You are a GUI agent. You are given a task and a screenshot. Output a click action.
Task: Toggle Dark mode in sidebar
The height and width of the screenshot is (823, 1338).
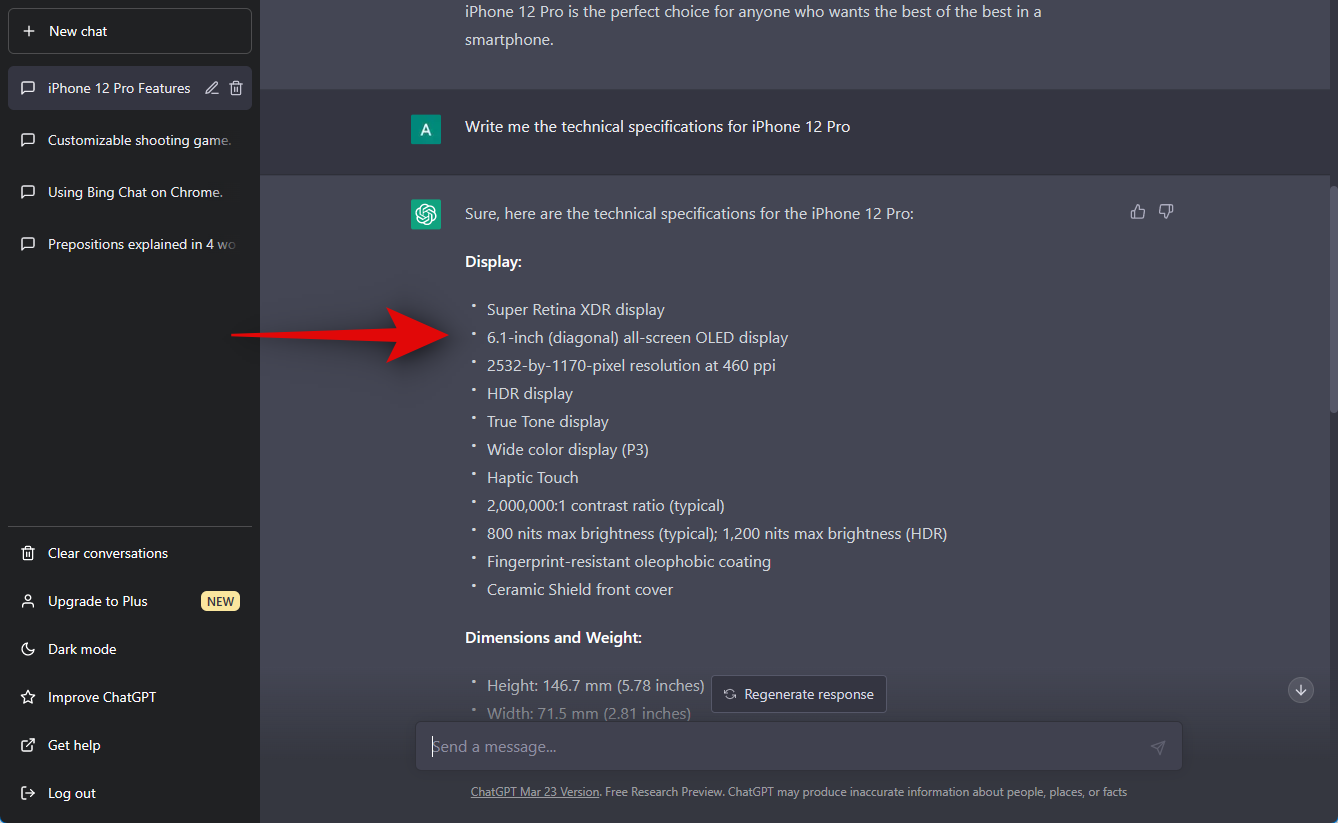click(82, 649)
